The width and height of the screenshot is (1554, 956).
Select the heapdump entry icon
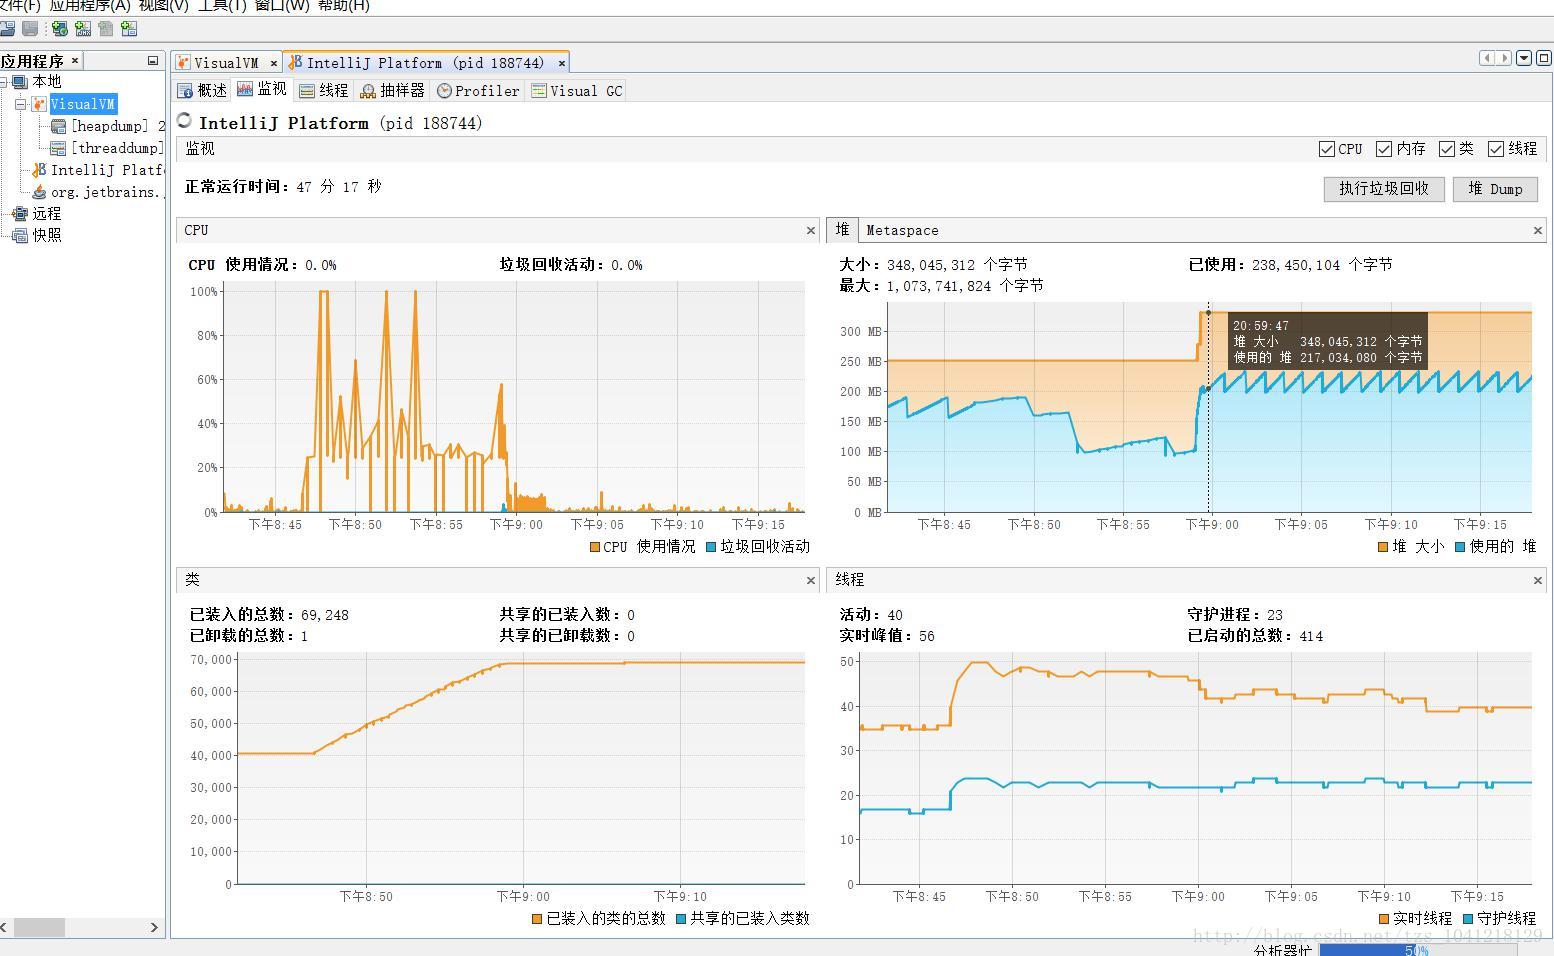click(59, 126)
